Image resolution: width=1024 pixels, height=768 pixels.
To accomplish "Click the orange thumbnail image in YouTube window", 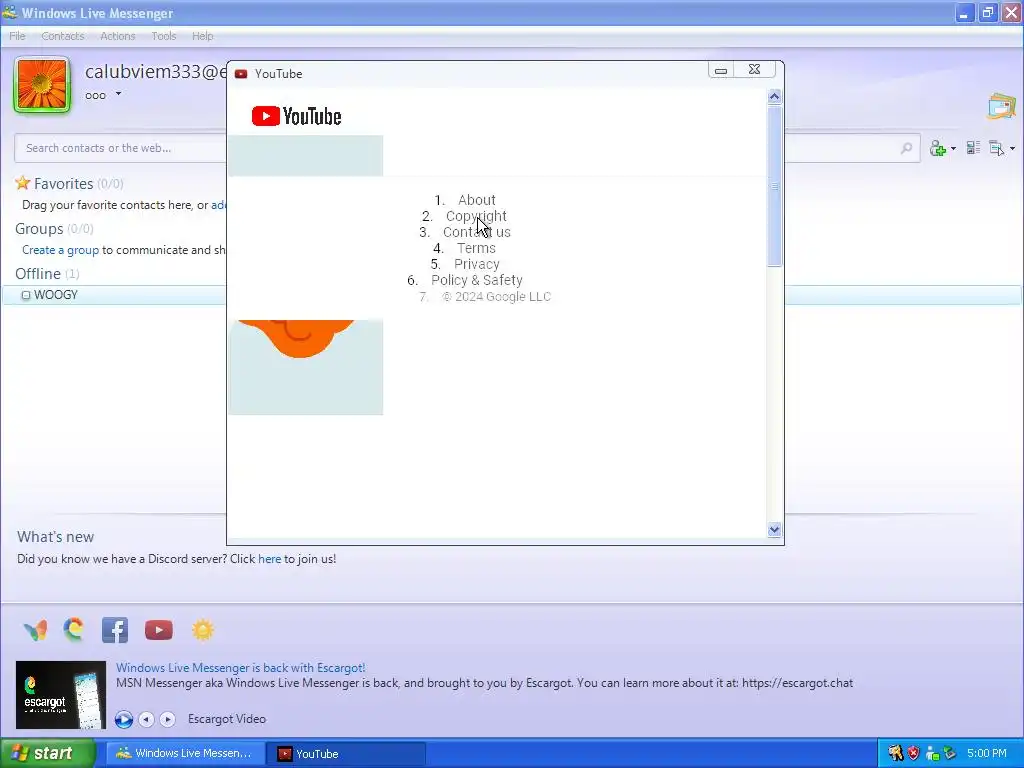I will tap(306, 367).
